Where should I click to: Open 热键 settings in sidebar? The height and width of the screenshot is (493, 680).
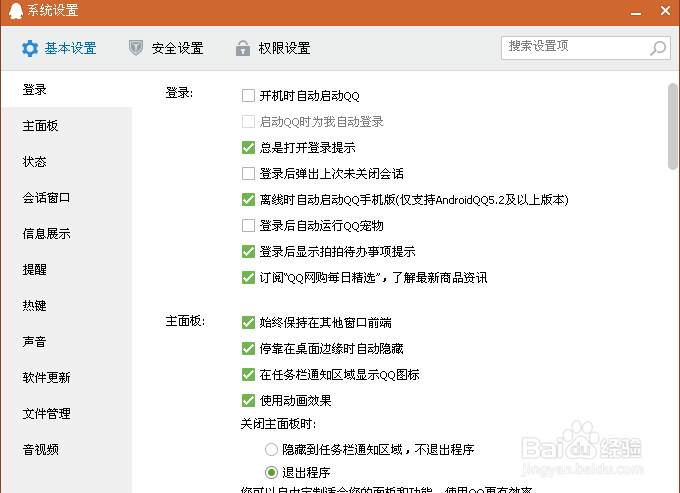(66, 306)
